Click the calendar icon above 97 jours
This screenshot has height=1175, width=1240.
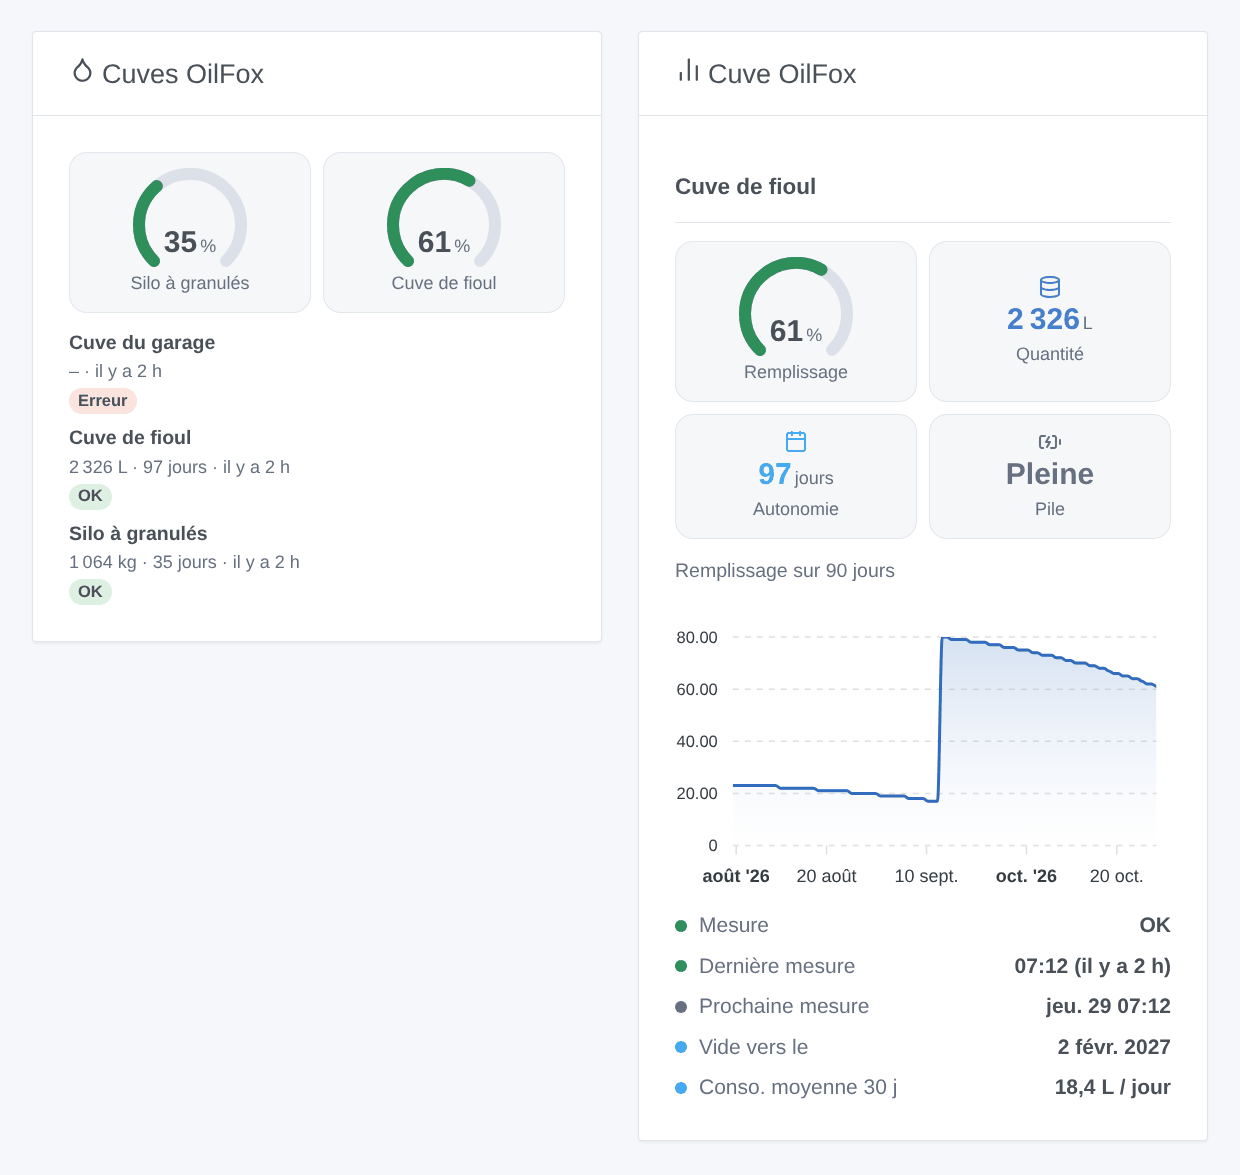coord(796,441)
